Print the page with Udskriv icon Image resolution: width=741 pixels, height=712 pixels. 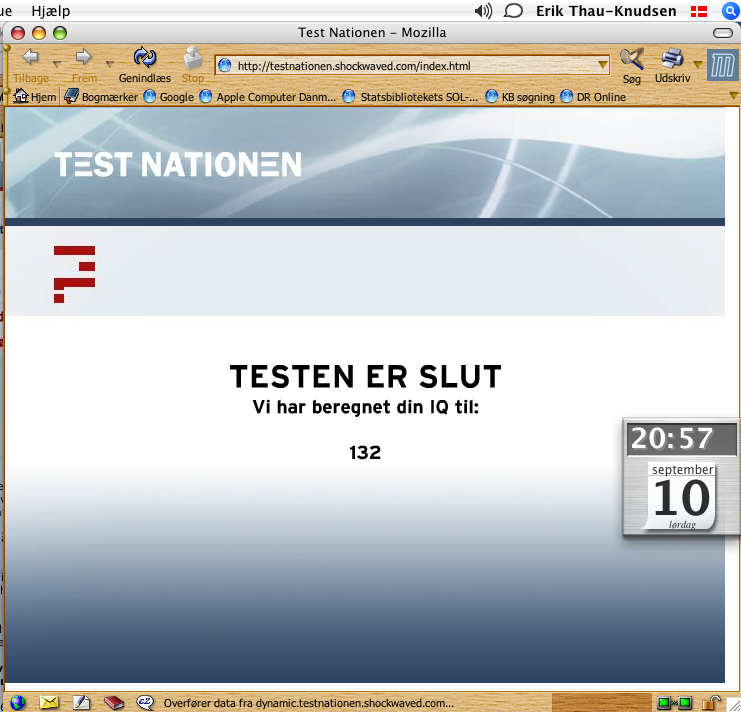coord(672,59)
